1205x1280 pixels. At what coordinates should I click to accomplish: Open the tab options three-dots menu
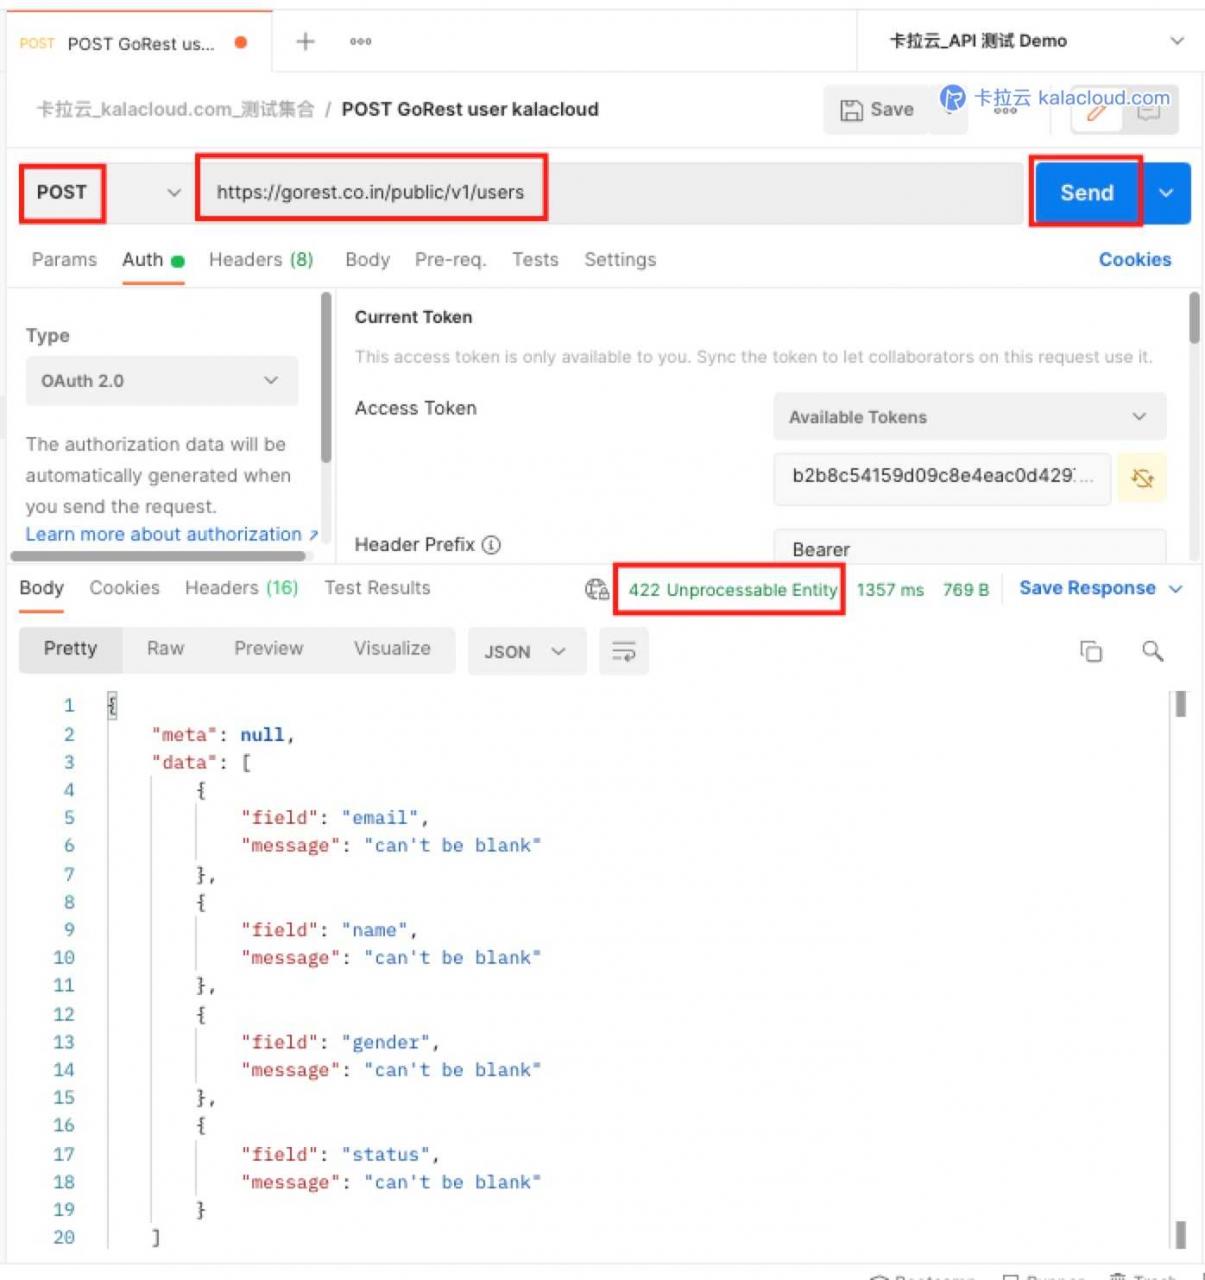point(361,42)
